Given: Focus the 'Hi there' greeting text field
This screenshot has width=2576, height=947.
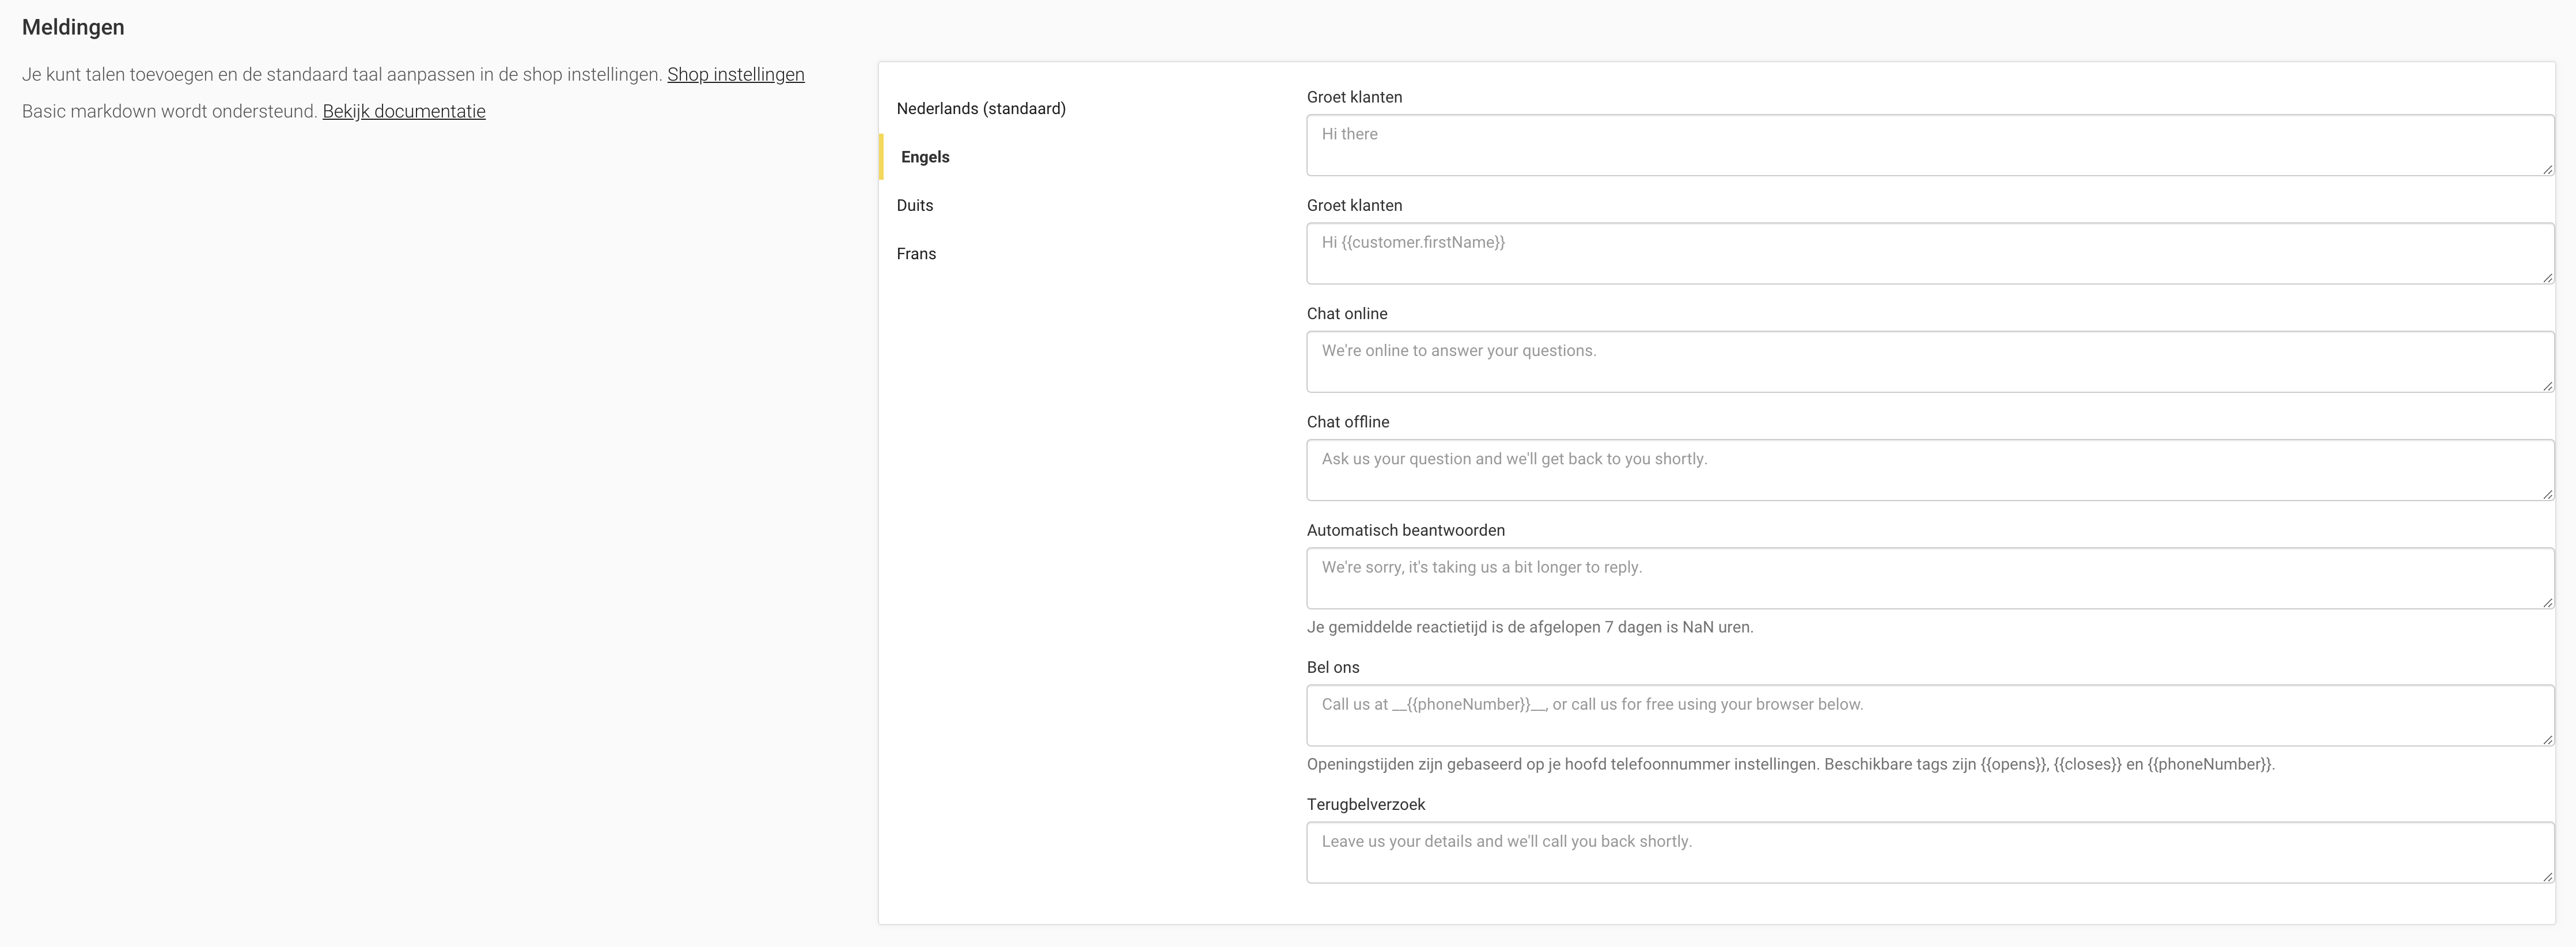Looking at the screenshot, I should pyautogui.click(x=1930, y=145).
